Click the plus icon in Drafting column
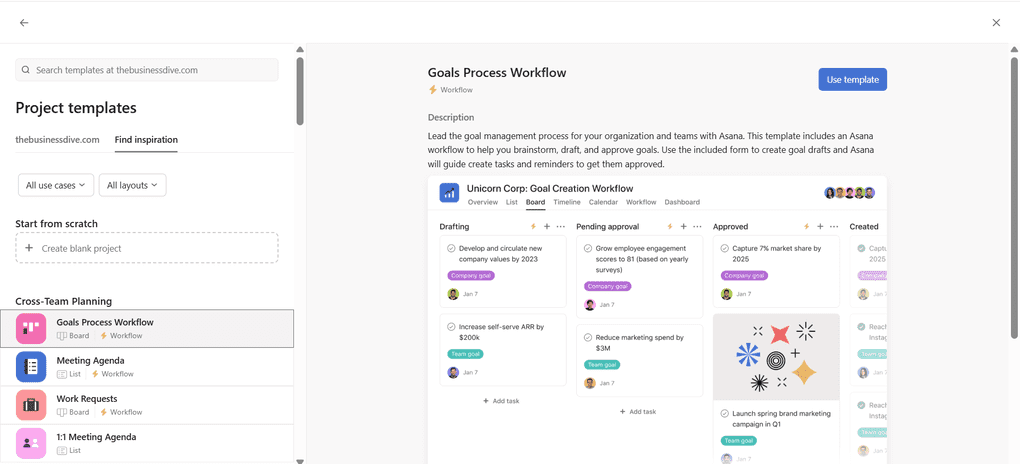 click(547, 226)
